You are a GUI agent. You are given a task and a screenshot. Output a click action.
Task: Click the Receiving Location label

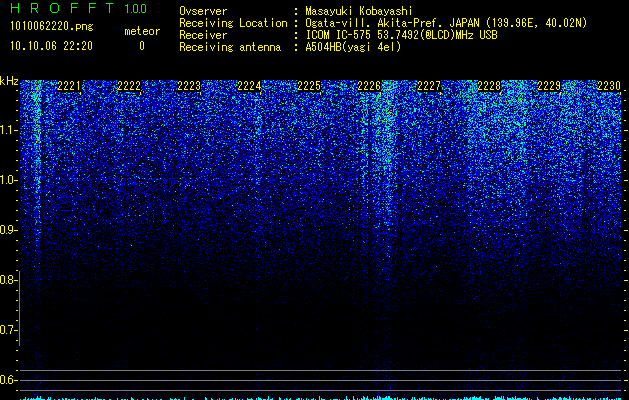coord(233,23)
